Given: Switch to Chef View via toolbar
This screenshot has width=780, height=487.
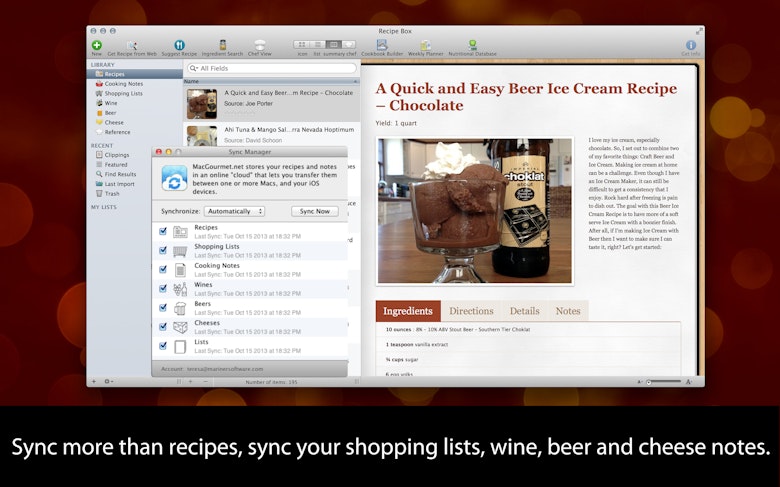Looking at the screenshot, I should [260, 48].
